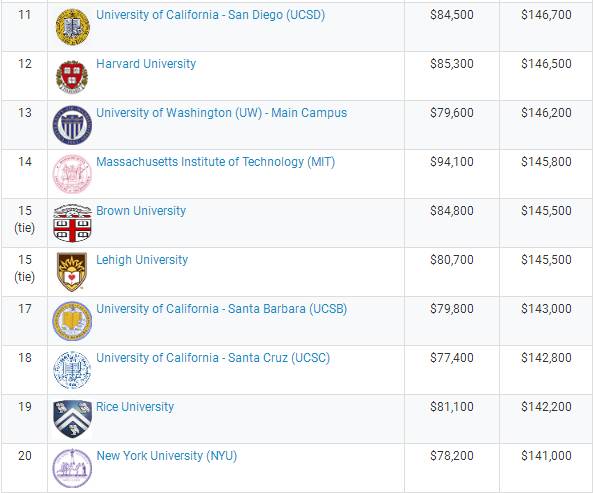Open Massachusetts Institute of Technology link

coord(216,162)
